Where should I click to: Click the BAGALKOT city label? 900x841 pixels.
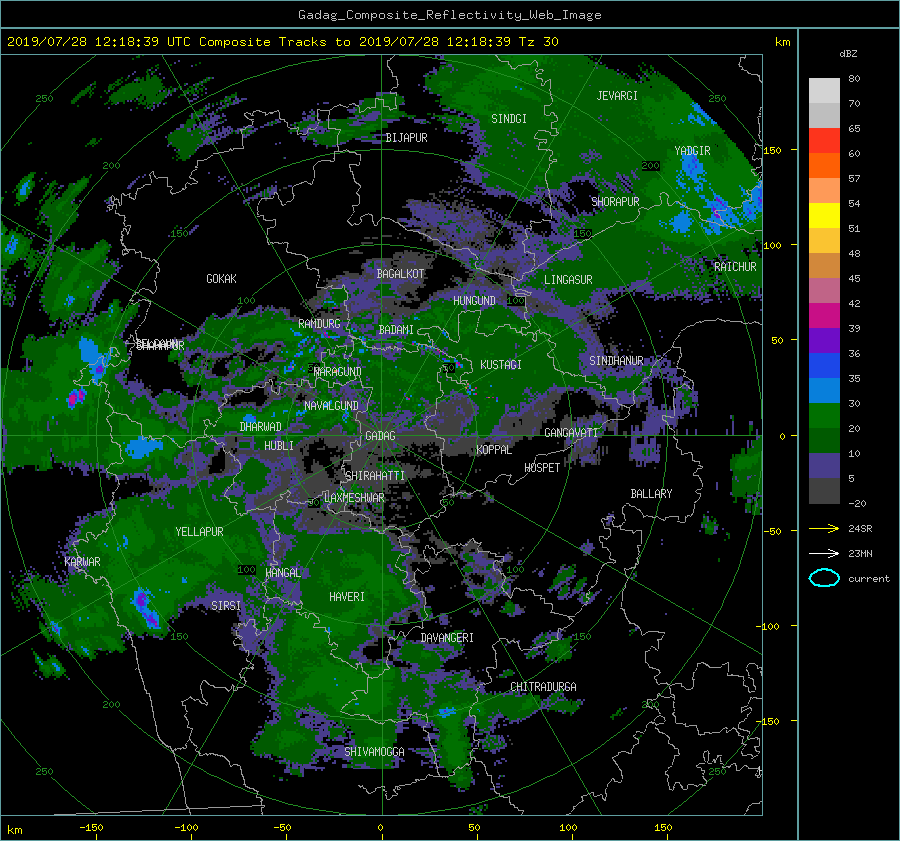coord(400,274)
